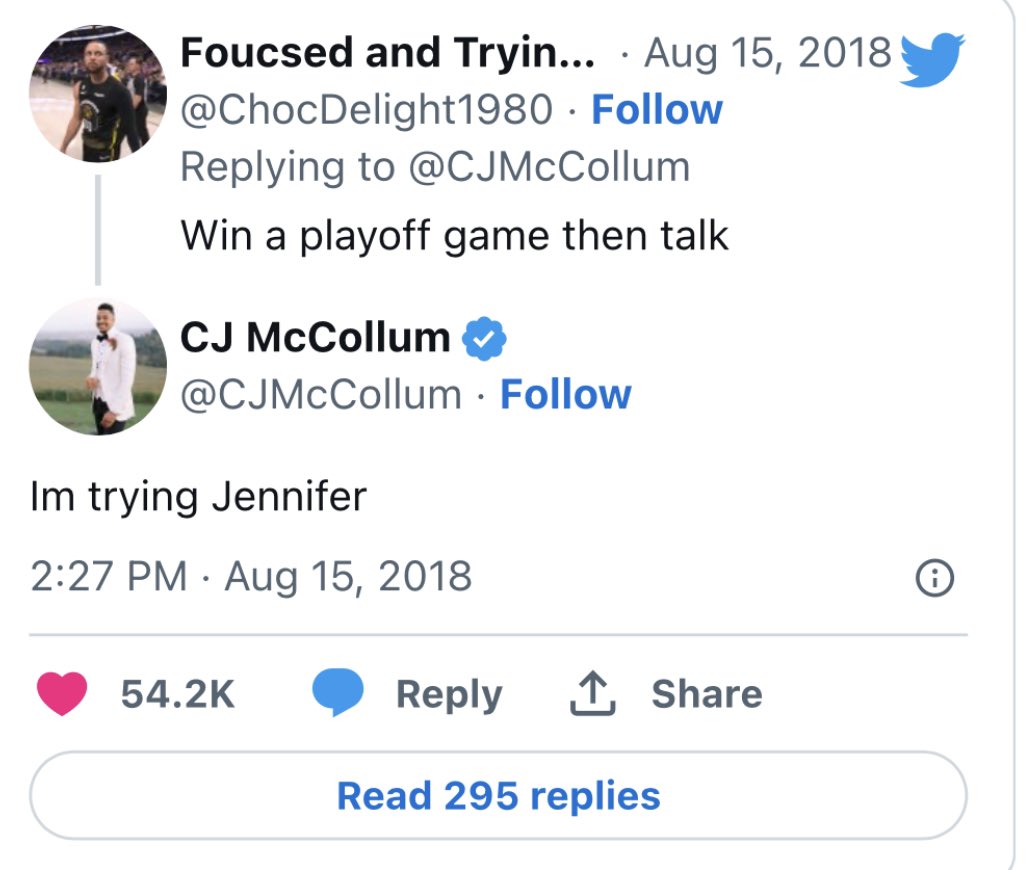Click the blue reply bubble icon
The width and height of the screenshot is (1031, 870).
[336, 694]
